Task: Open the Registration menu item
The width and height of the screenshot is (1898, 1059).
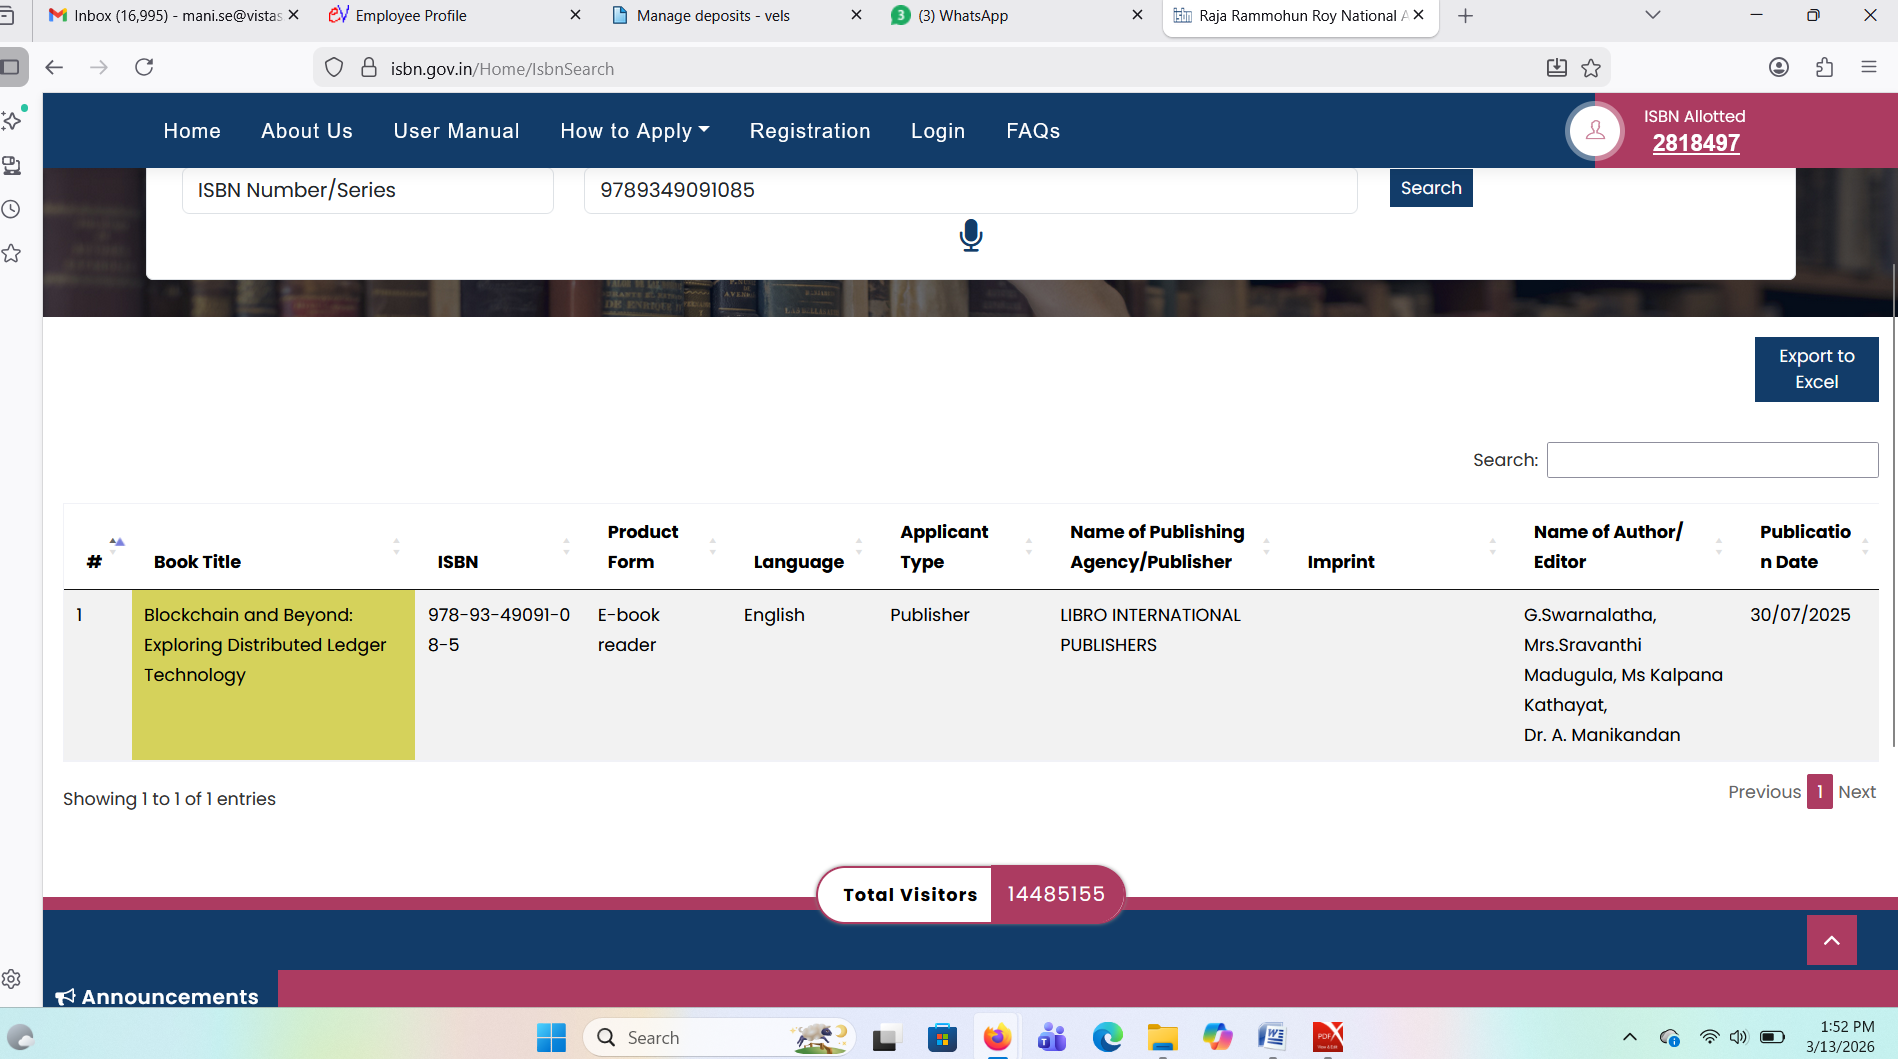Action: [x=810, y=131]
